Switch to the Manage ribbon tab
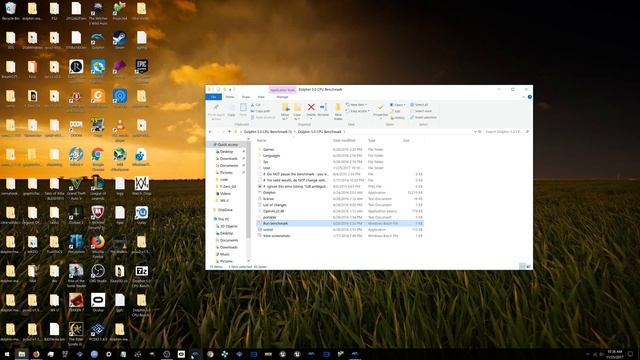Image resolution: width=640 pixels, height=360 pixels. pos(282,97)
